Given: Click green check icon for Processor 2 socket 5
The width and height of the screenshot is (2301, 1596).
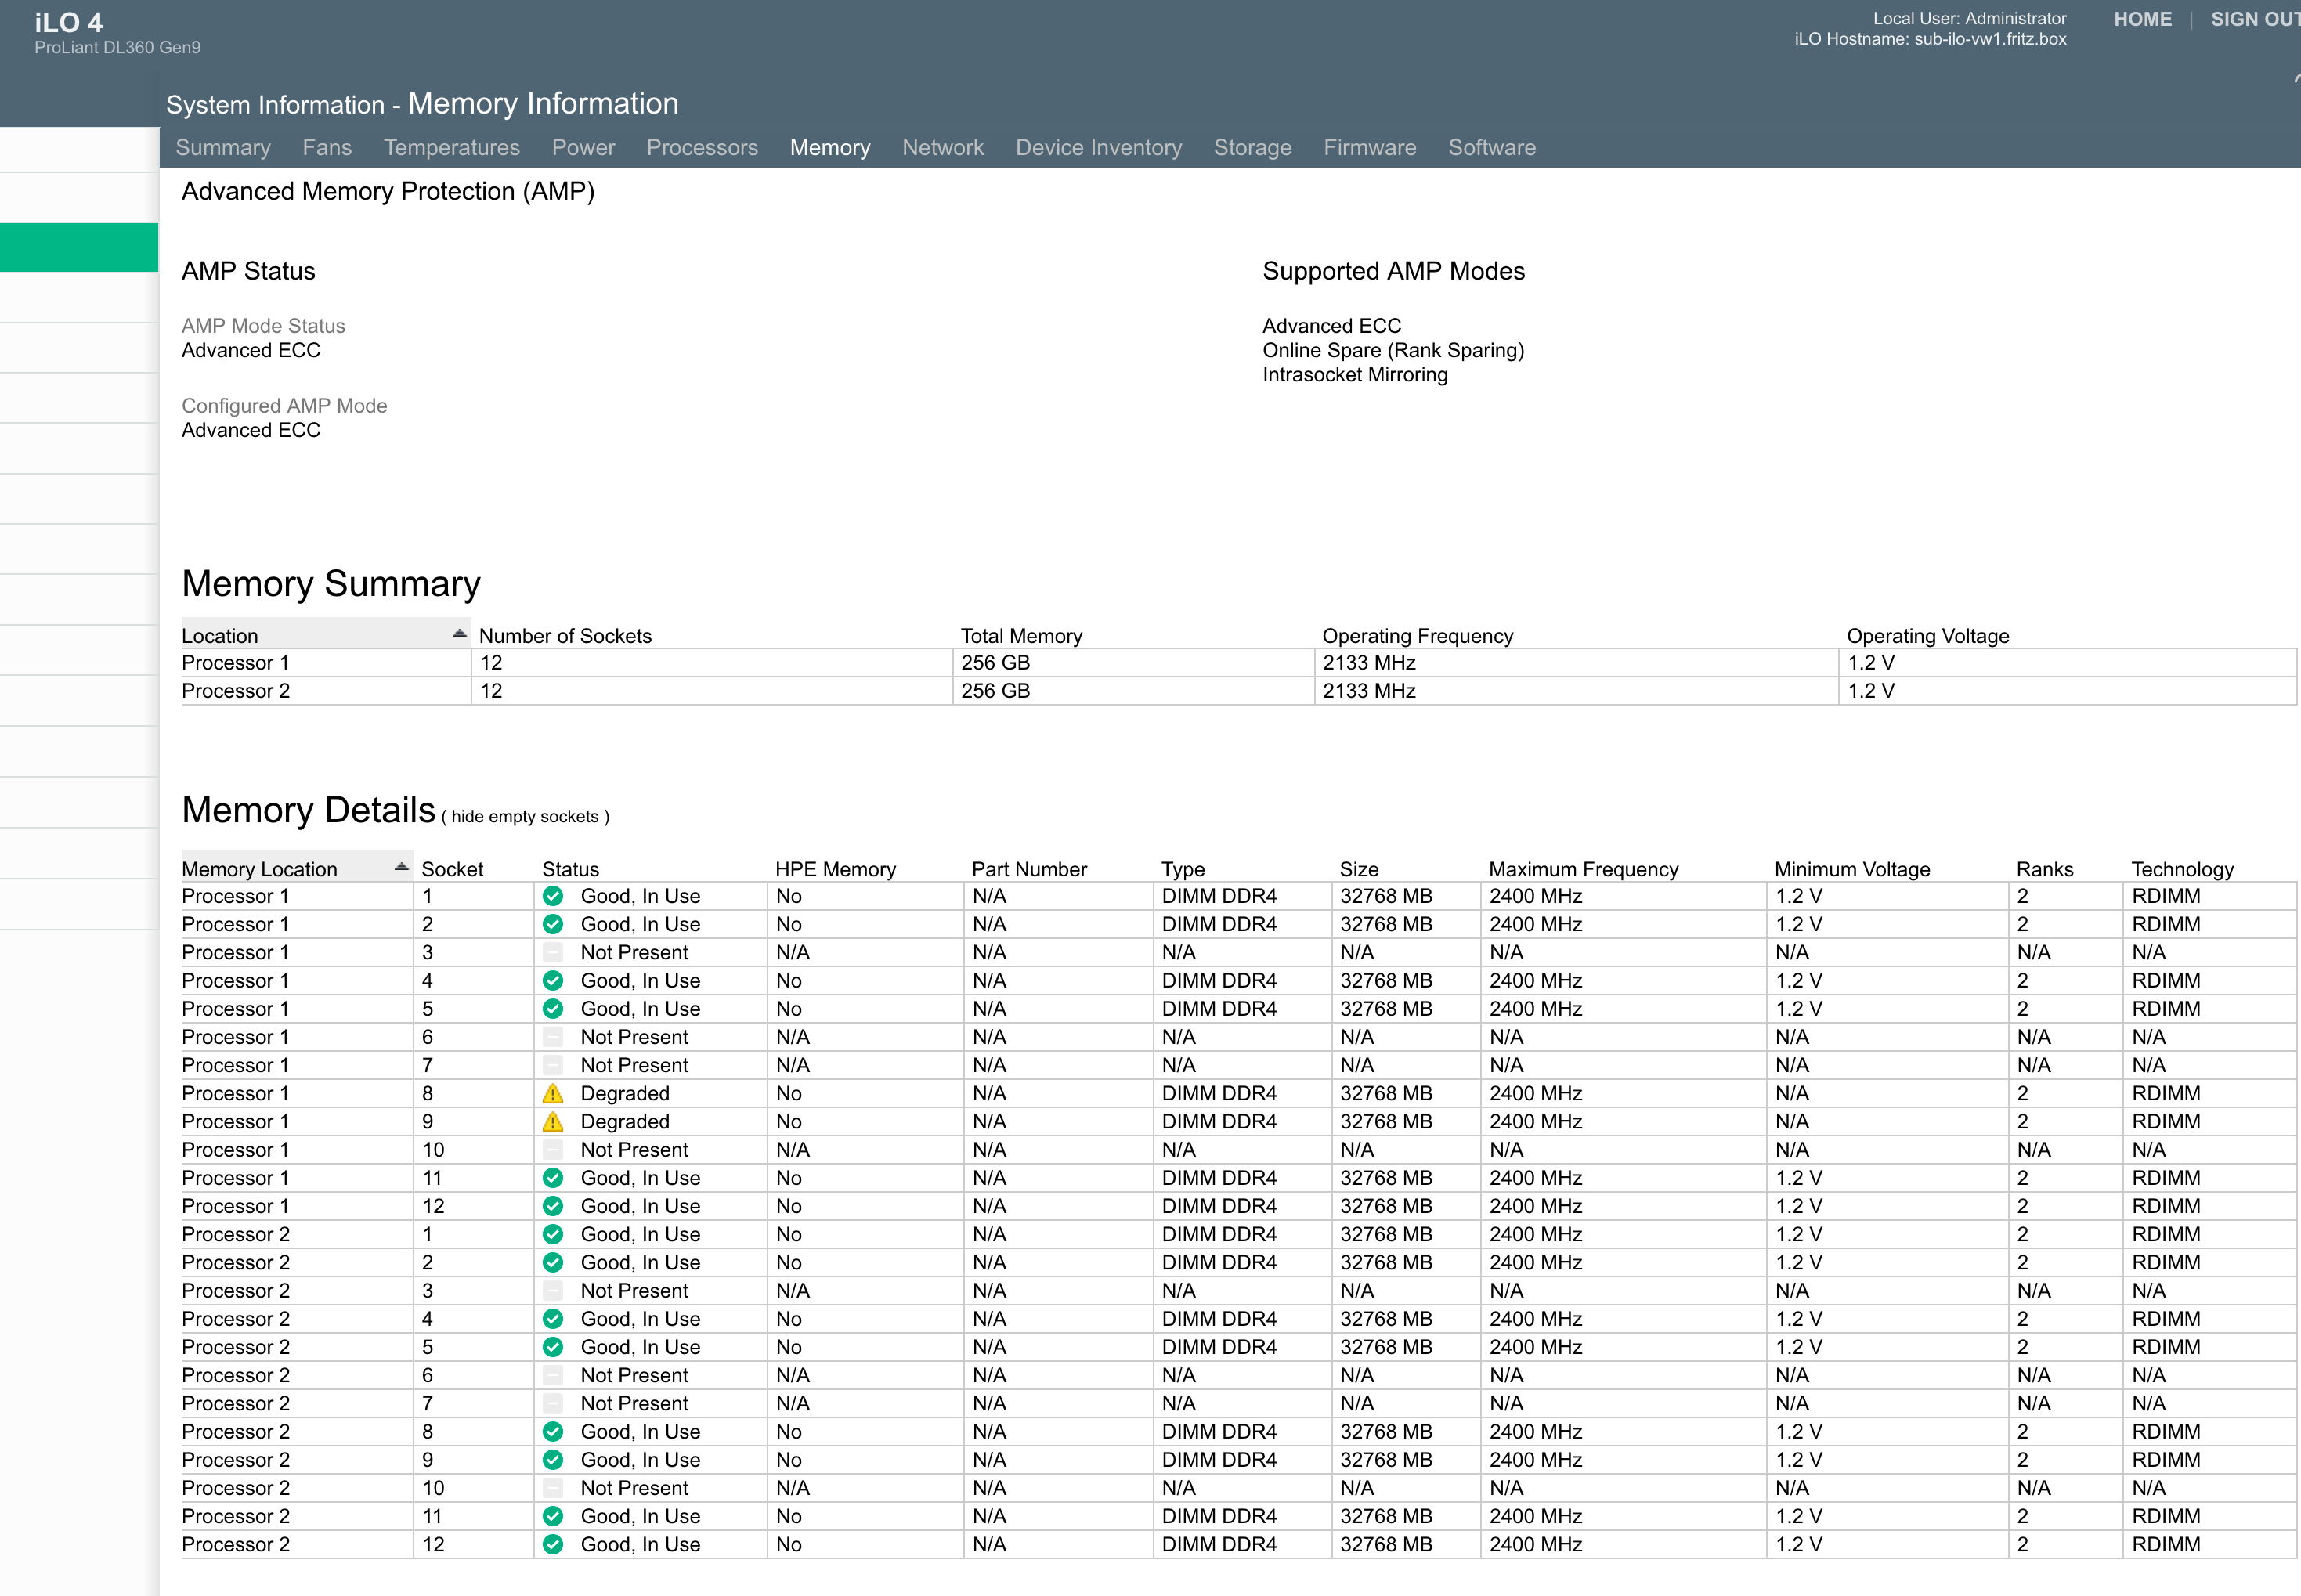Looking at the screenshot, I should (552, 1347).
